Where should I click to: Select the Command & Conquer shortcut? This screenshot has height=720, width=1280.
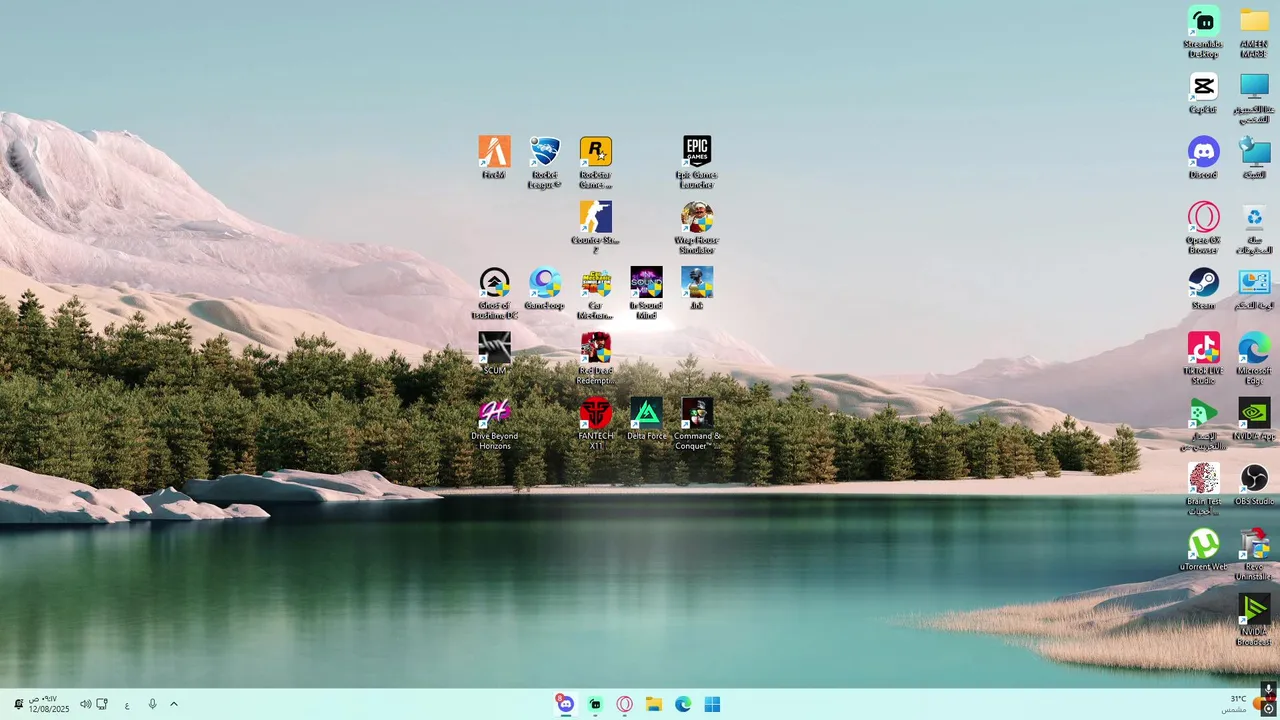point(697,423)
